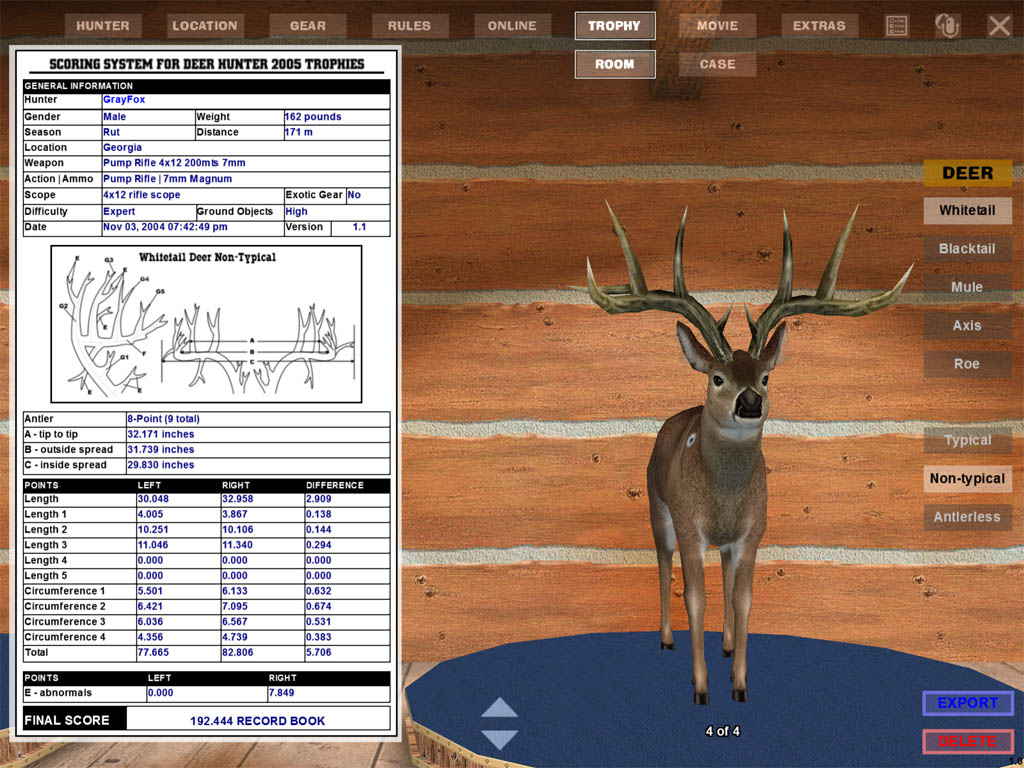Show next trophy with down arrow
Viewport: 1024px width, 768px height.
pos(499,739)
